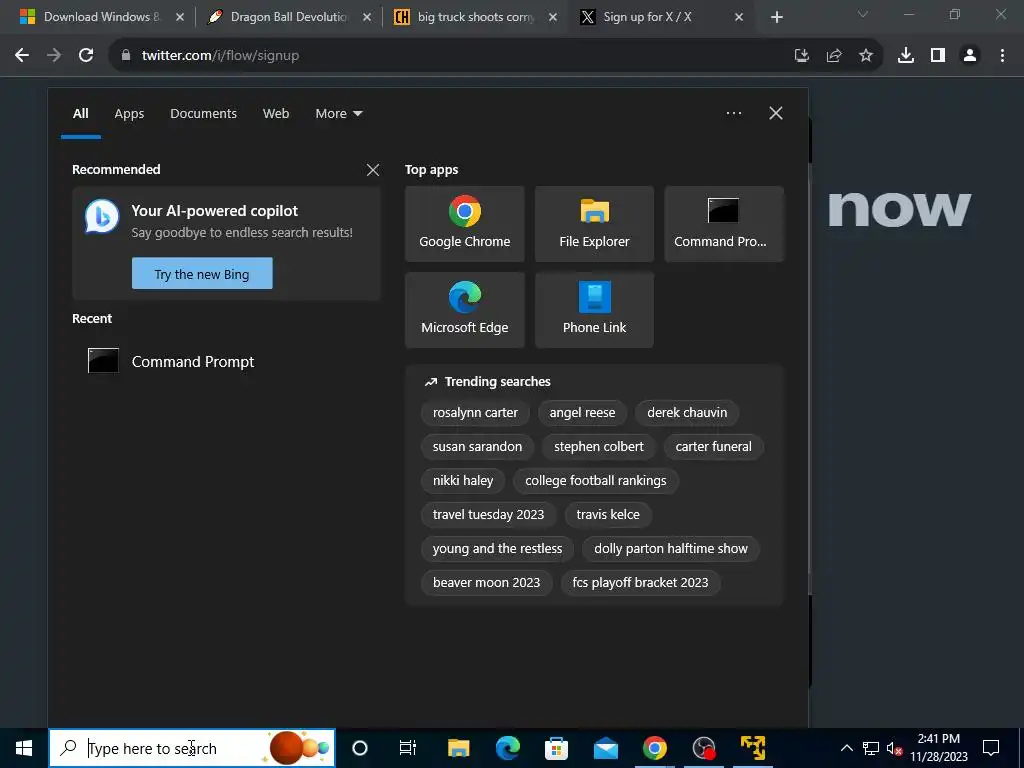This screenshot has height=768, width=1024.
Task: Search trending carter funeral
Action: click(x=713, y=447)
